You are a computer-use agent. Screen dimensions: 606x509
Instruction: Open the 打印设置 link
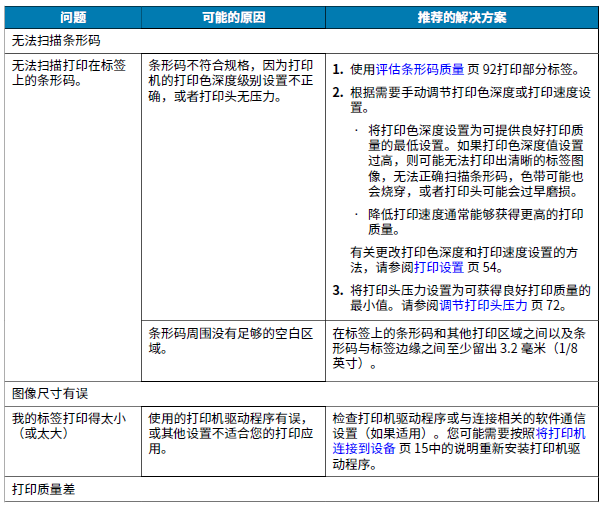point(439,267)
